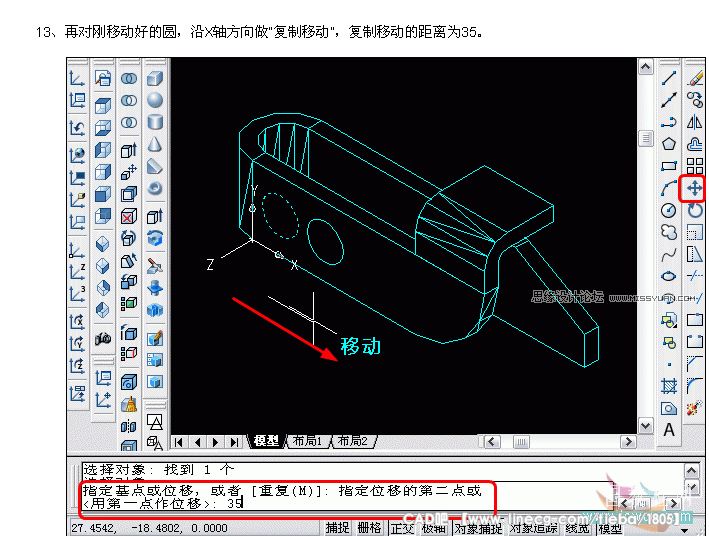The image size is (709, 536).
Task: Select the Spline curve tool
Action: [x=669, y=254]
